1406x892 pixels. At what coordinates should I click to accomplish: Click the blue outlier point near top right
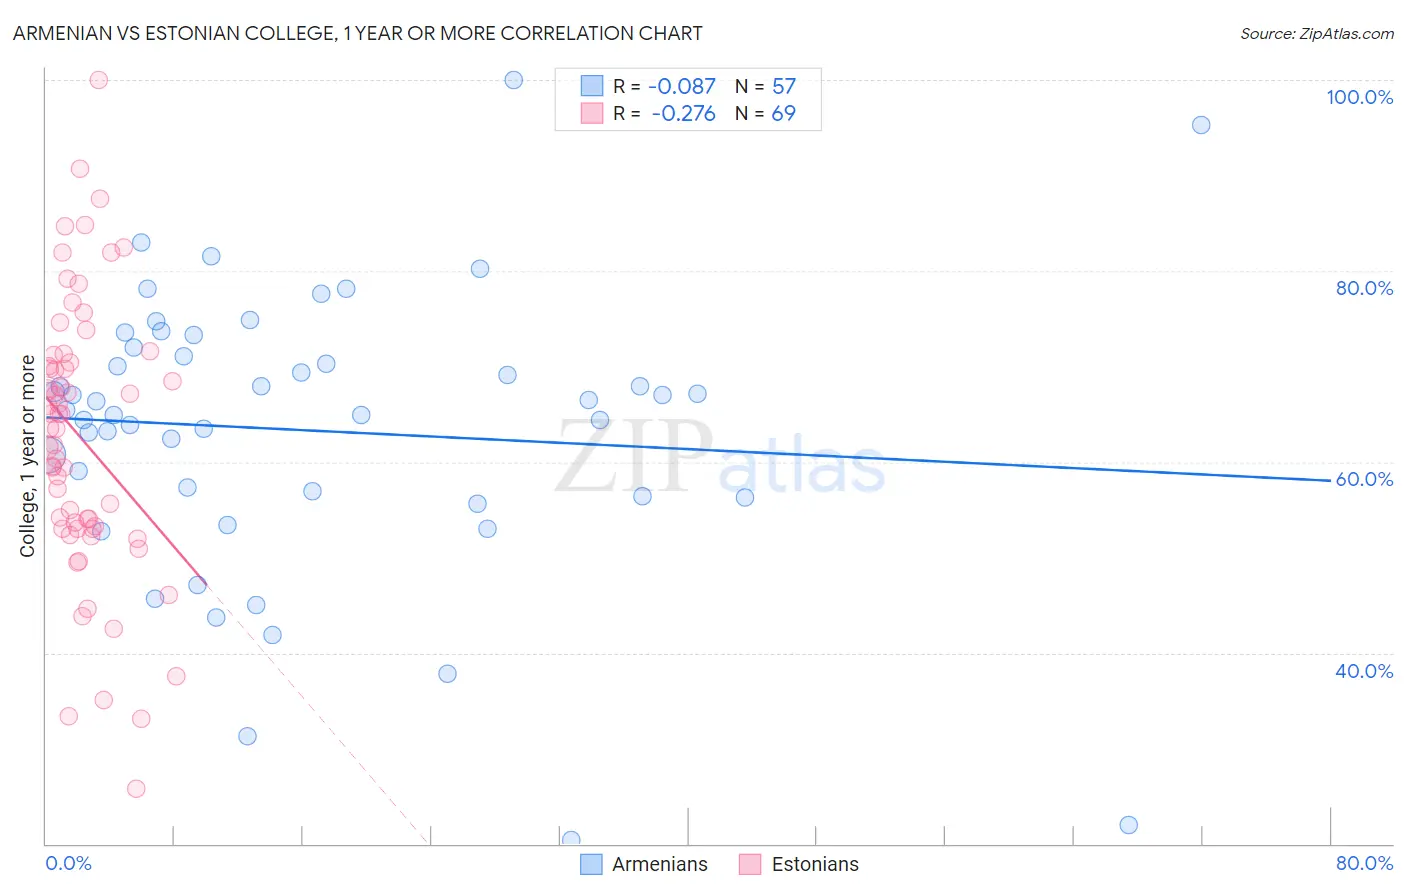click(x=1201, y=125)
